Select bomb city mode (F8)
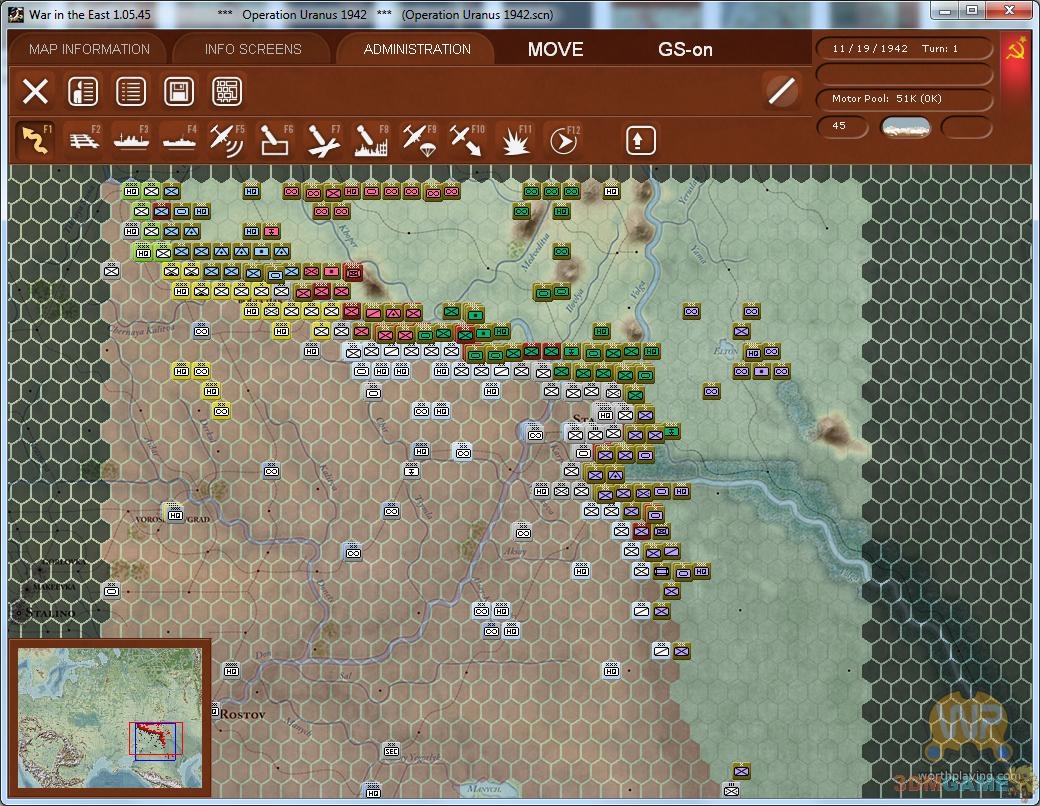The image size is (1040, 806). tap(371, 139)
